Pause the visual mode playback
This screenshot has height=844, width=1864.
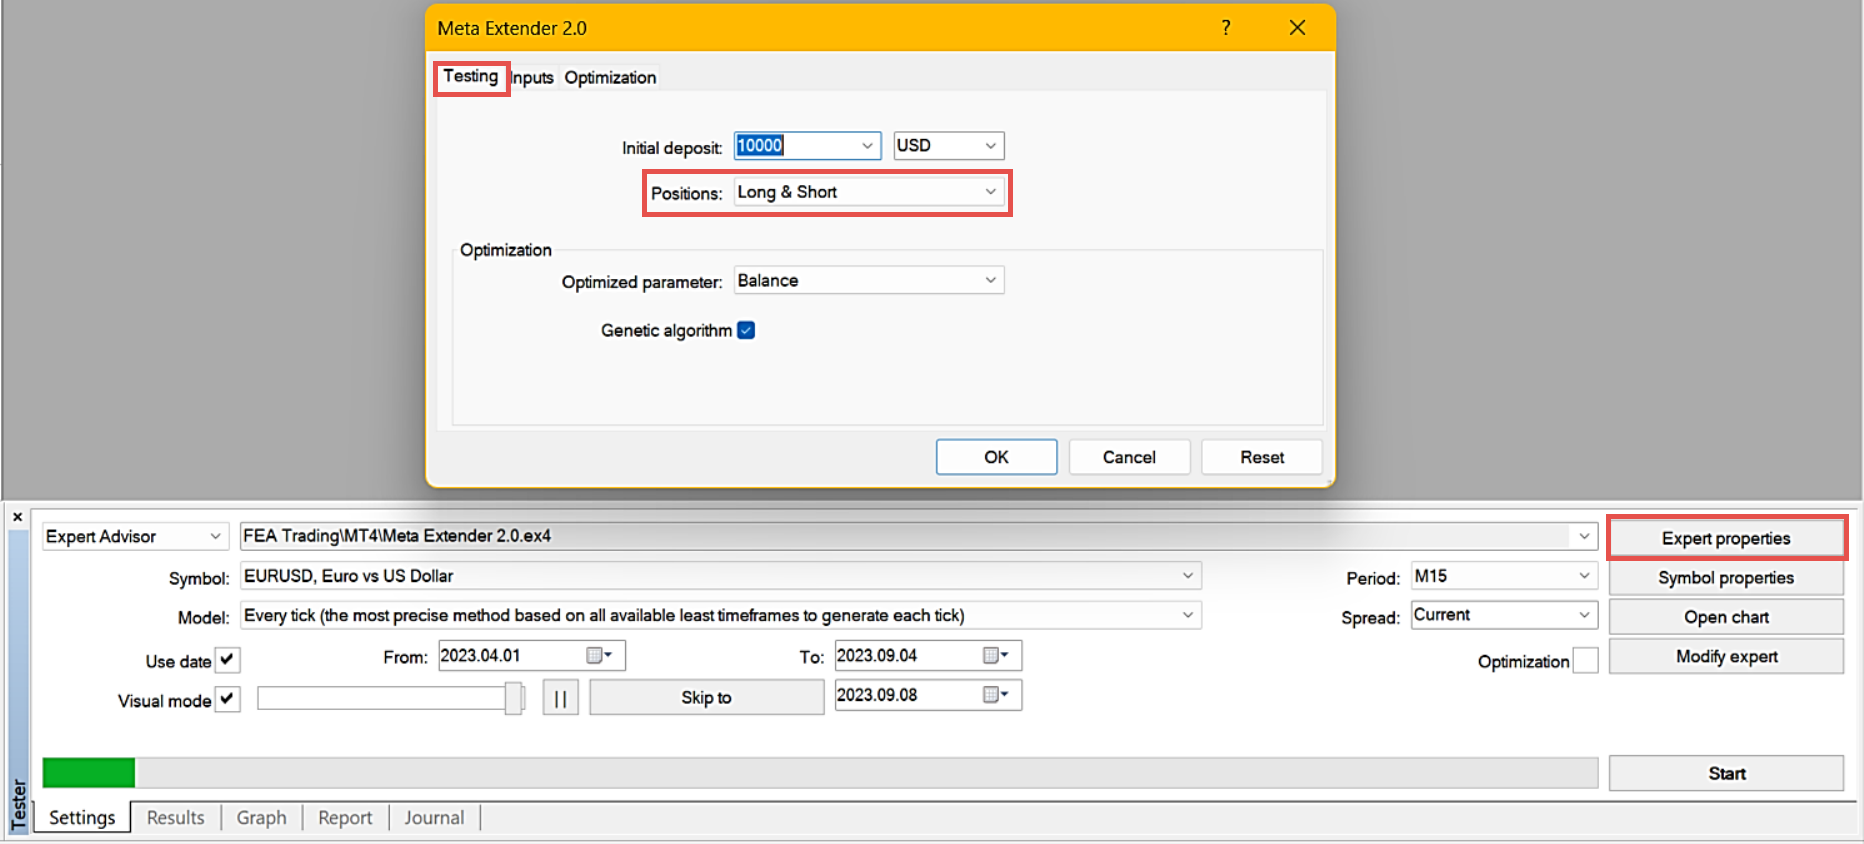tap(561, 698)
